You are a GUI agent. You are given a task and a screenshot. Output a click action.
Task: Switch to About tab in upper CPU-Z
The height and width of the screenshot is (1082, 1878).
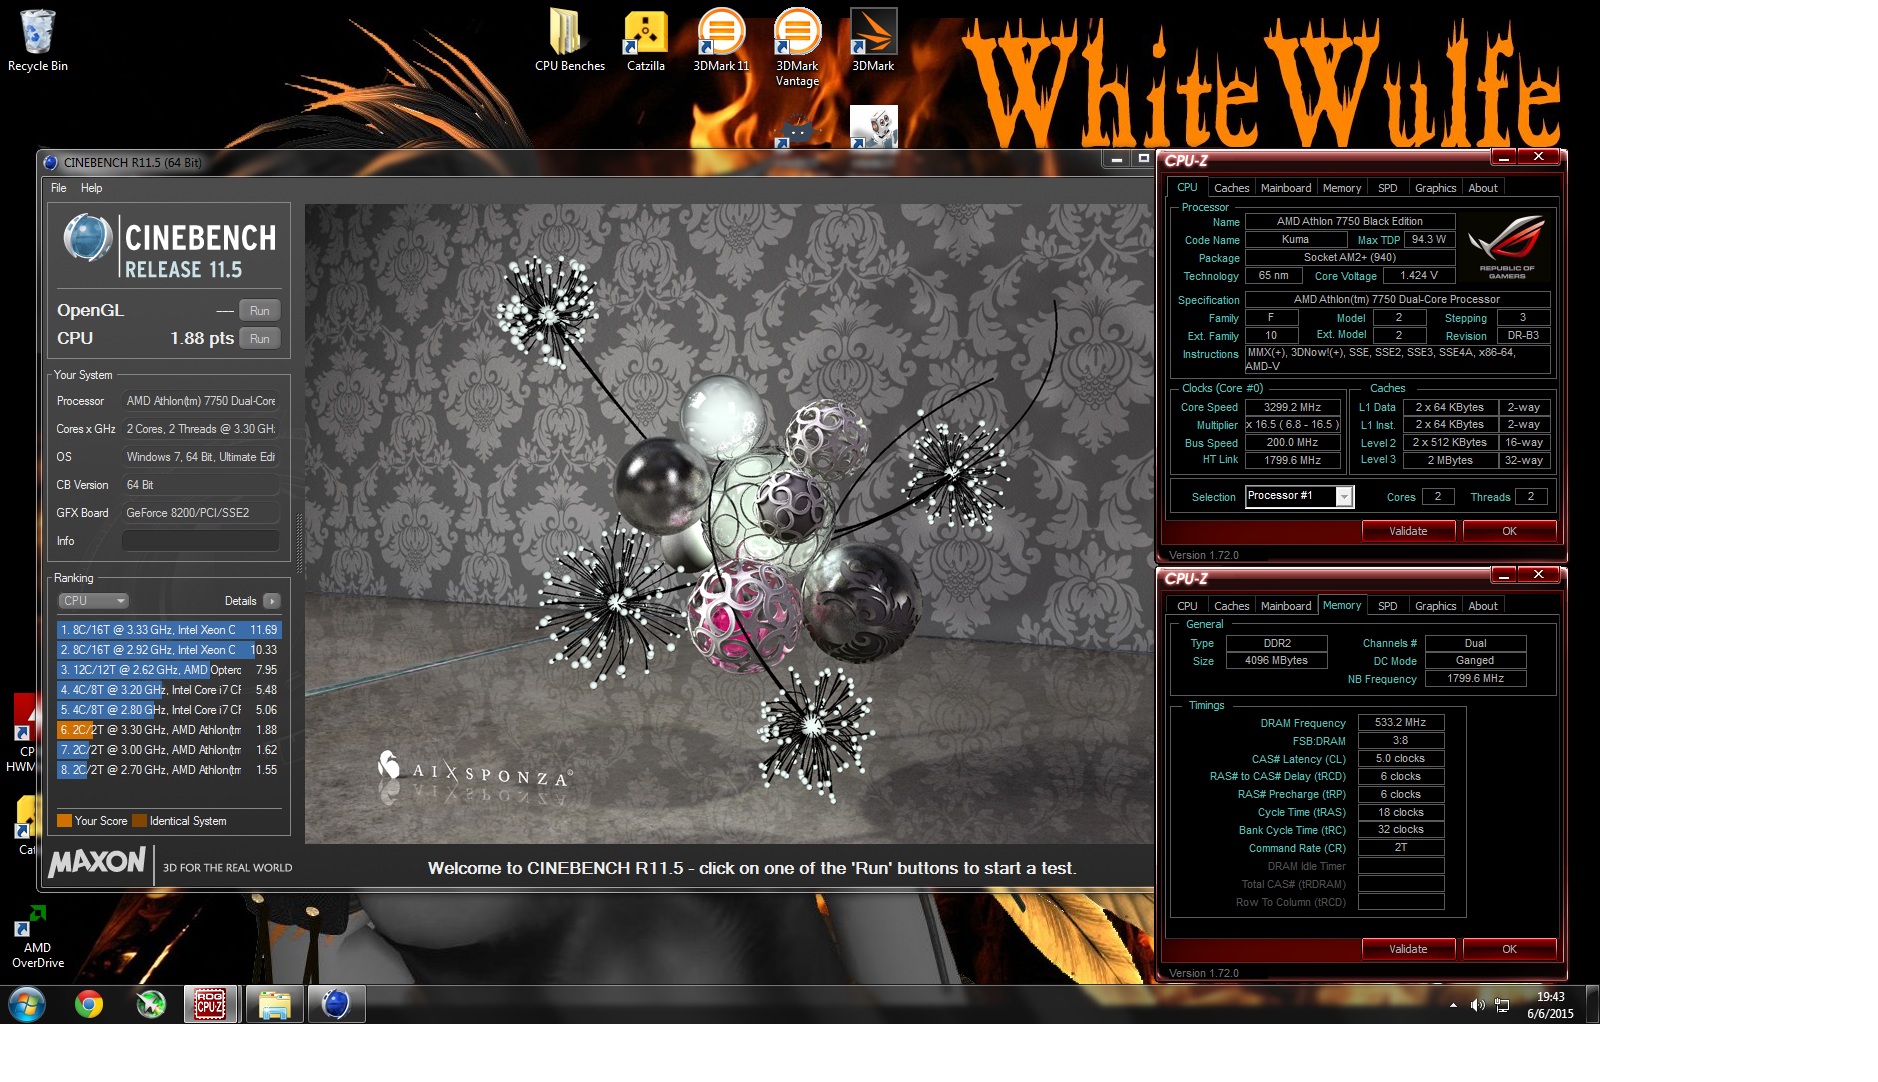pos(1483,188)
